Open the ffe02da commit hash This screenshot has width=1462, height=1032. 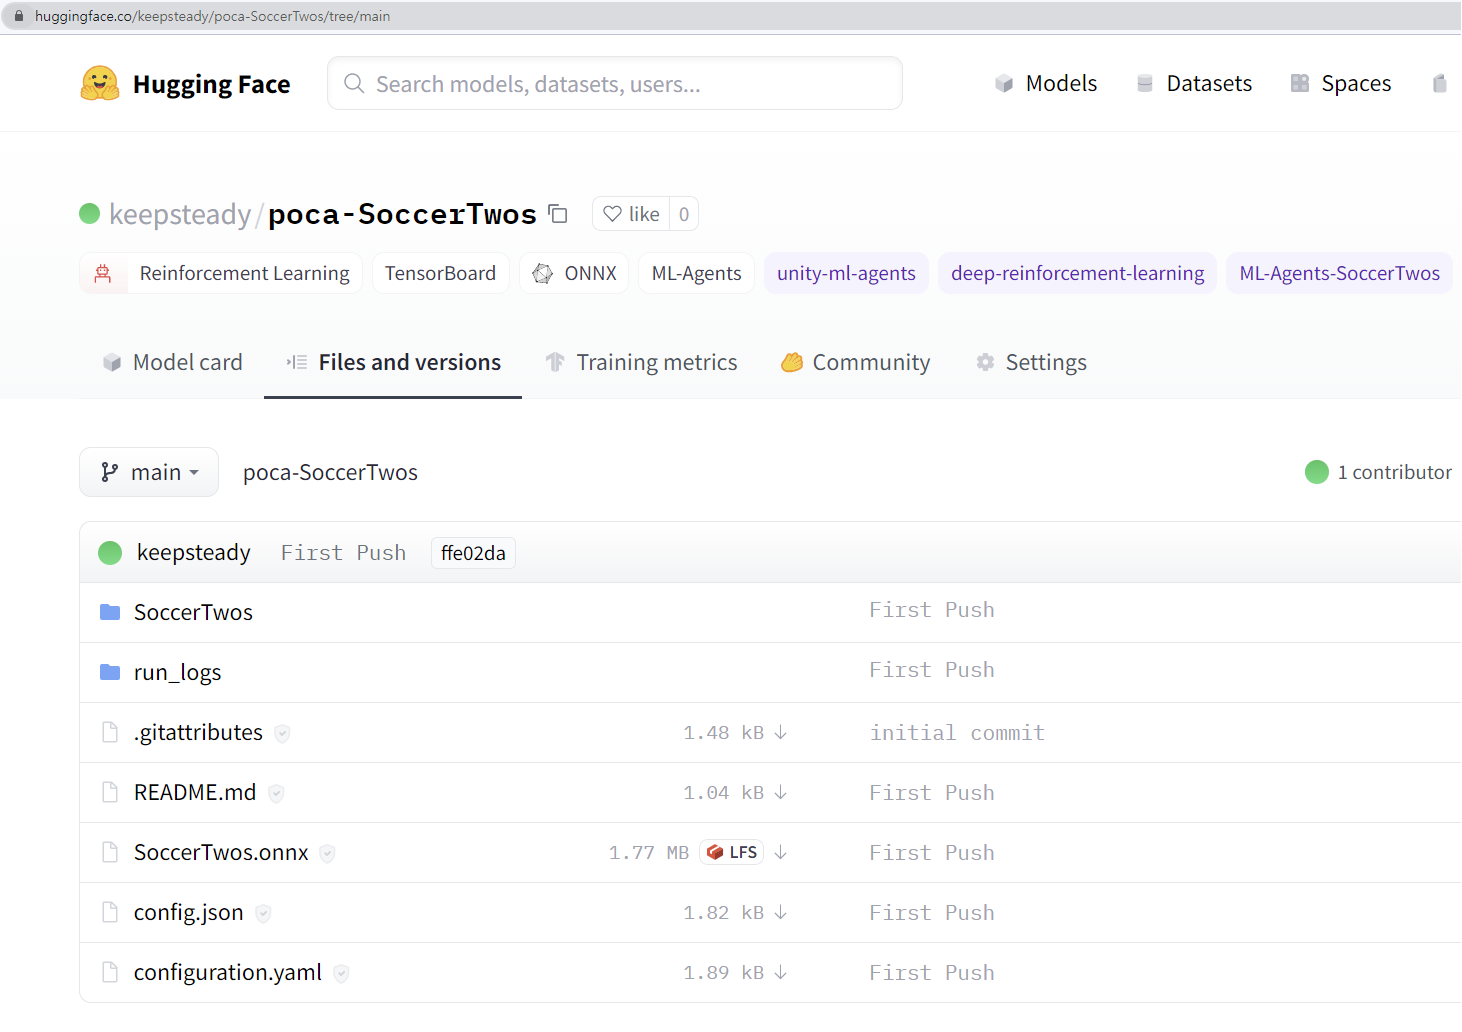pos(473,553)
